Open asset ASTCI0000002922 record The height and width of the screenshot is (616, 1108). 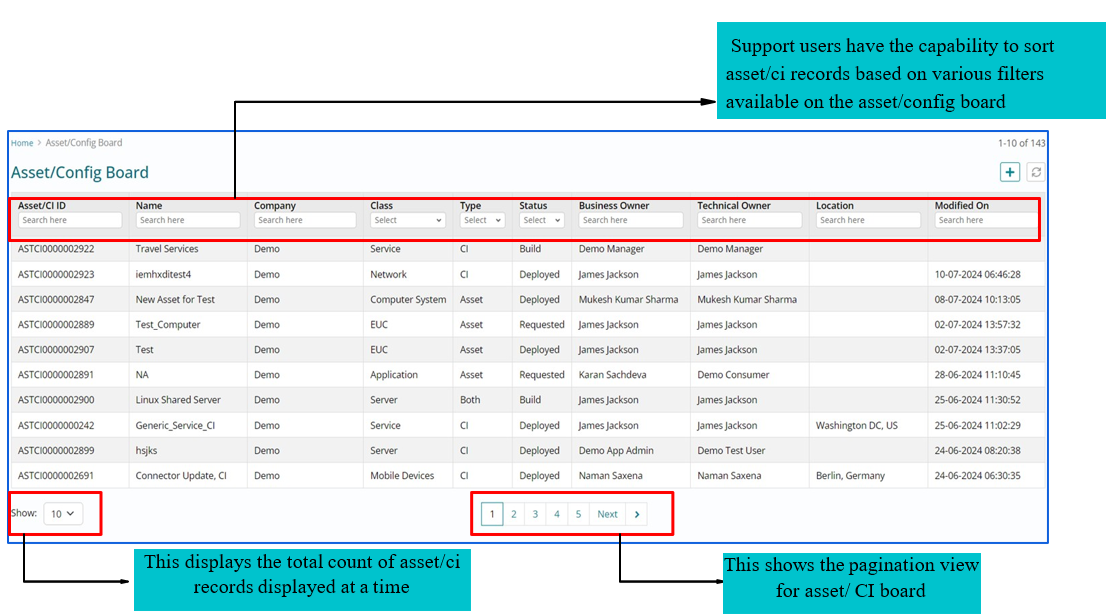tap(58, 249)
